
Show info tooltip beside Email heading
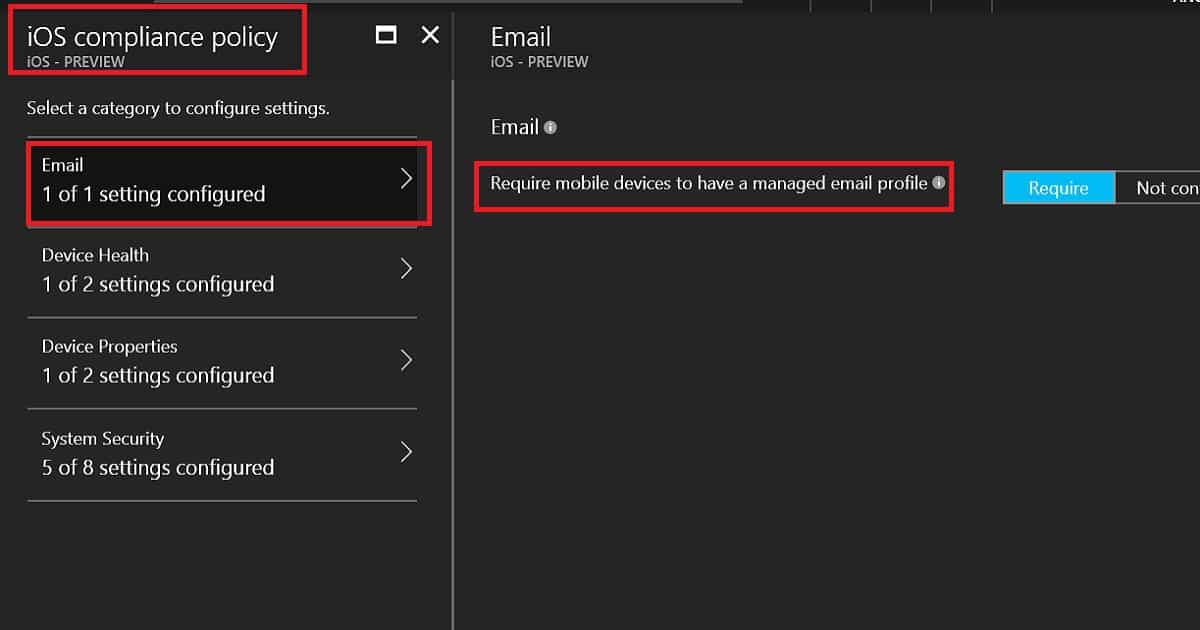[550, 128]
